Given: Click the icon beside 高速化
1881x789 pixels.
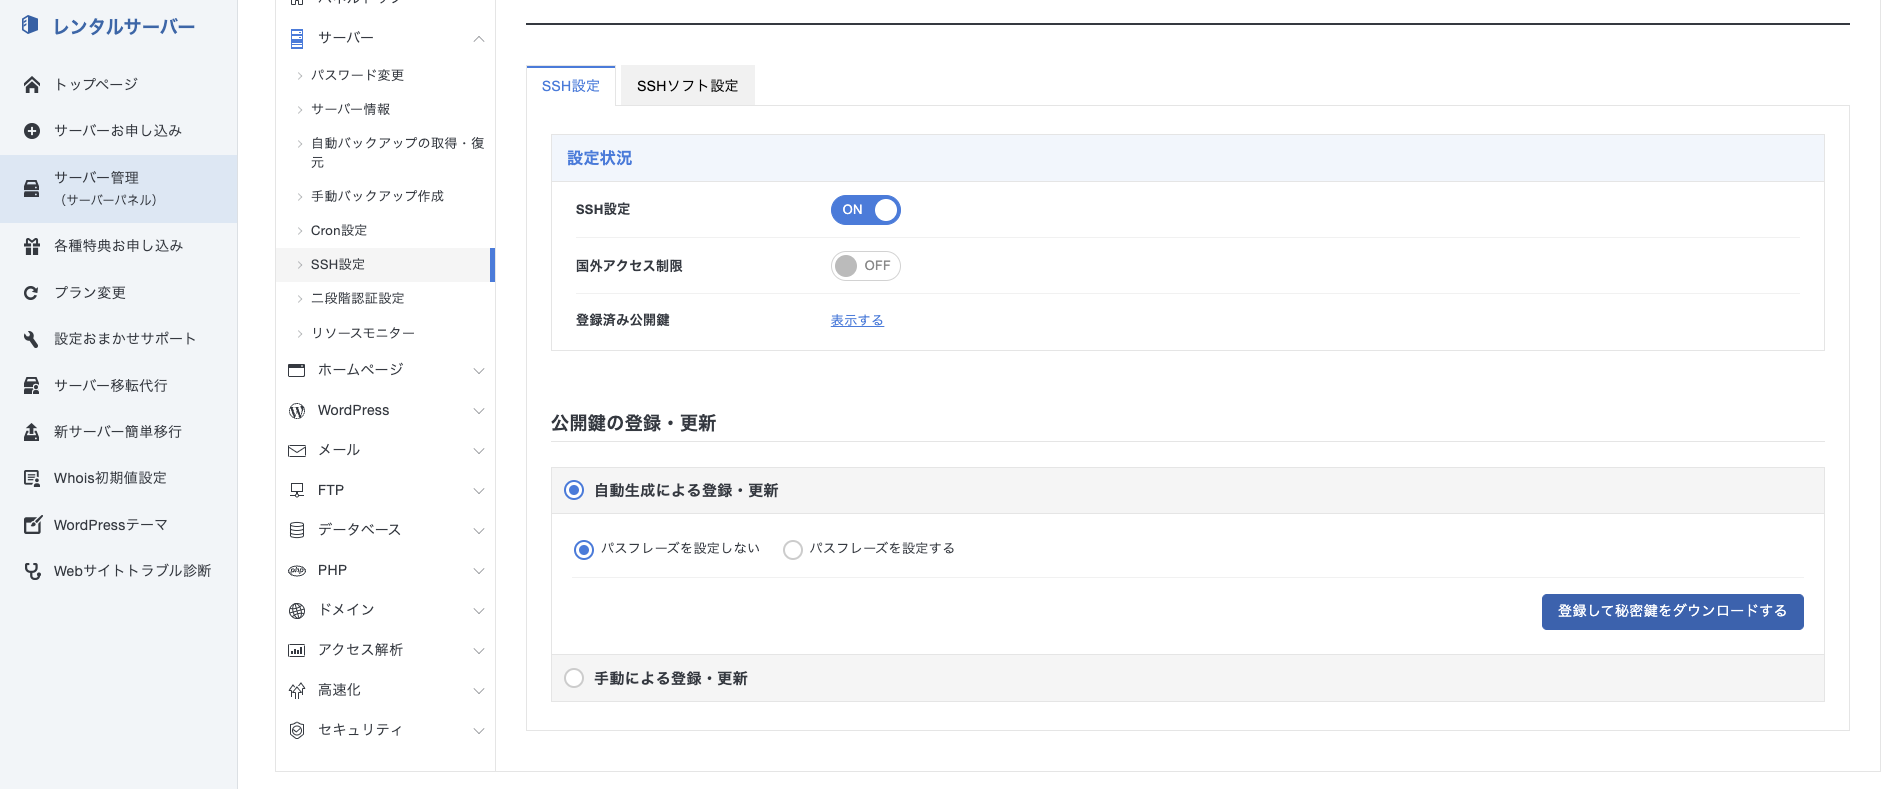Looking at the screenshot, I should click(x=297, y=690).
